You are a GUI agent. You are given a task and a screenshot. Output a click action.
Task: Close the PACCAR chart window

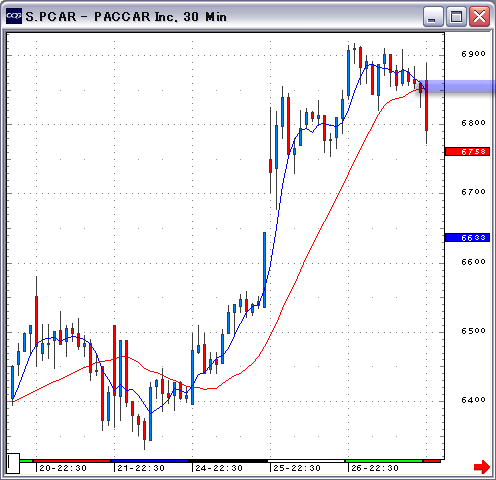479,16
